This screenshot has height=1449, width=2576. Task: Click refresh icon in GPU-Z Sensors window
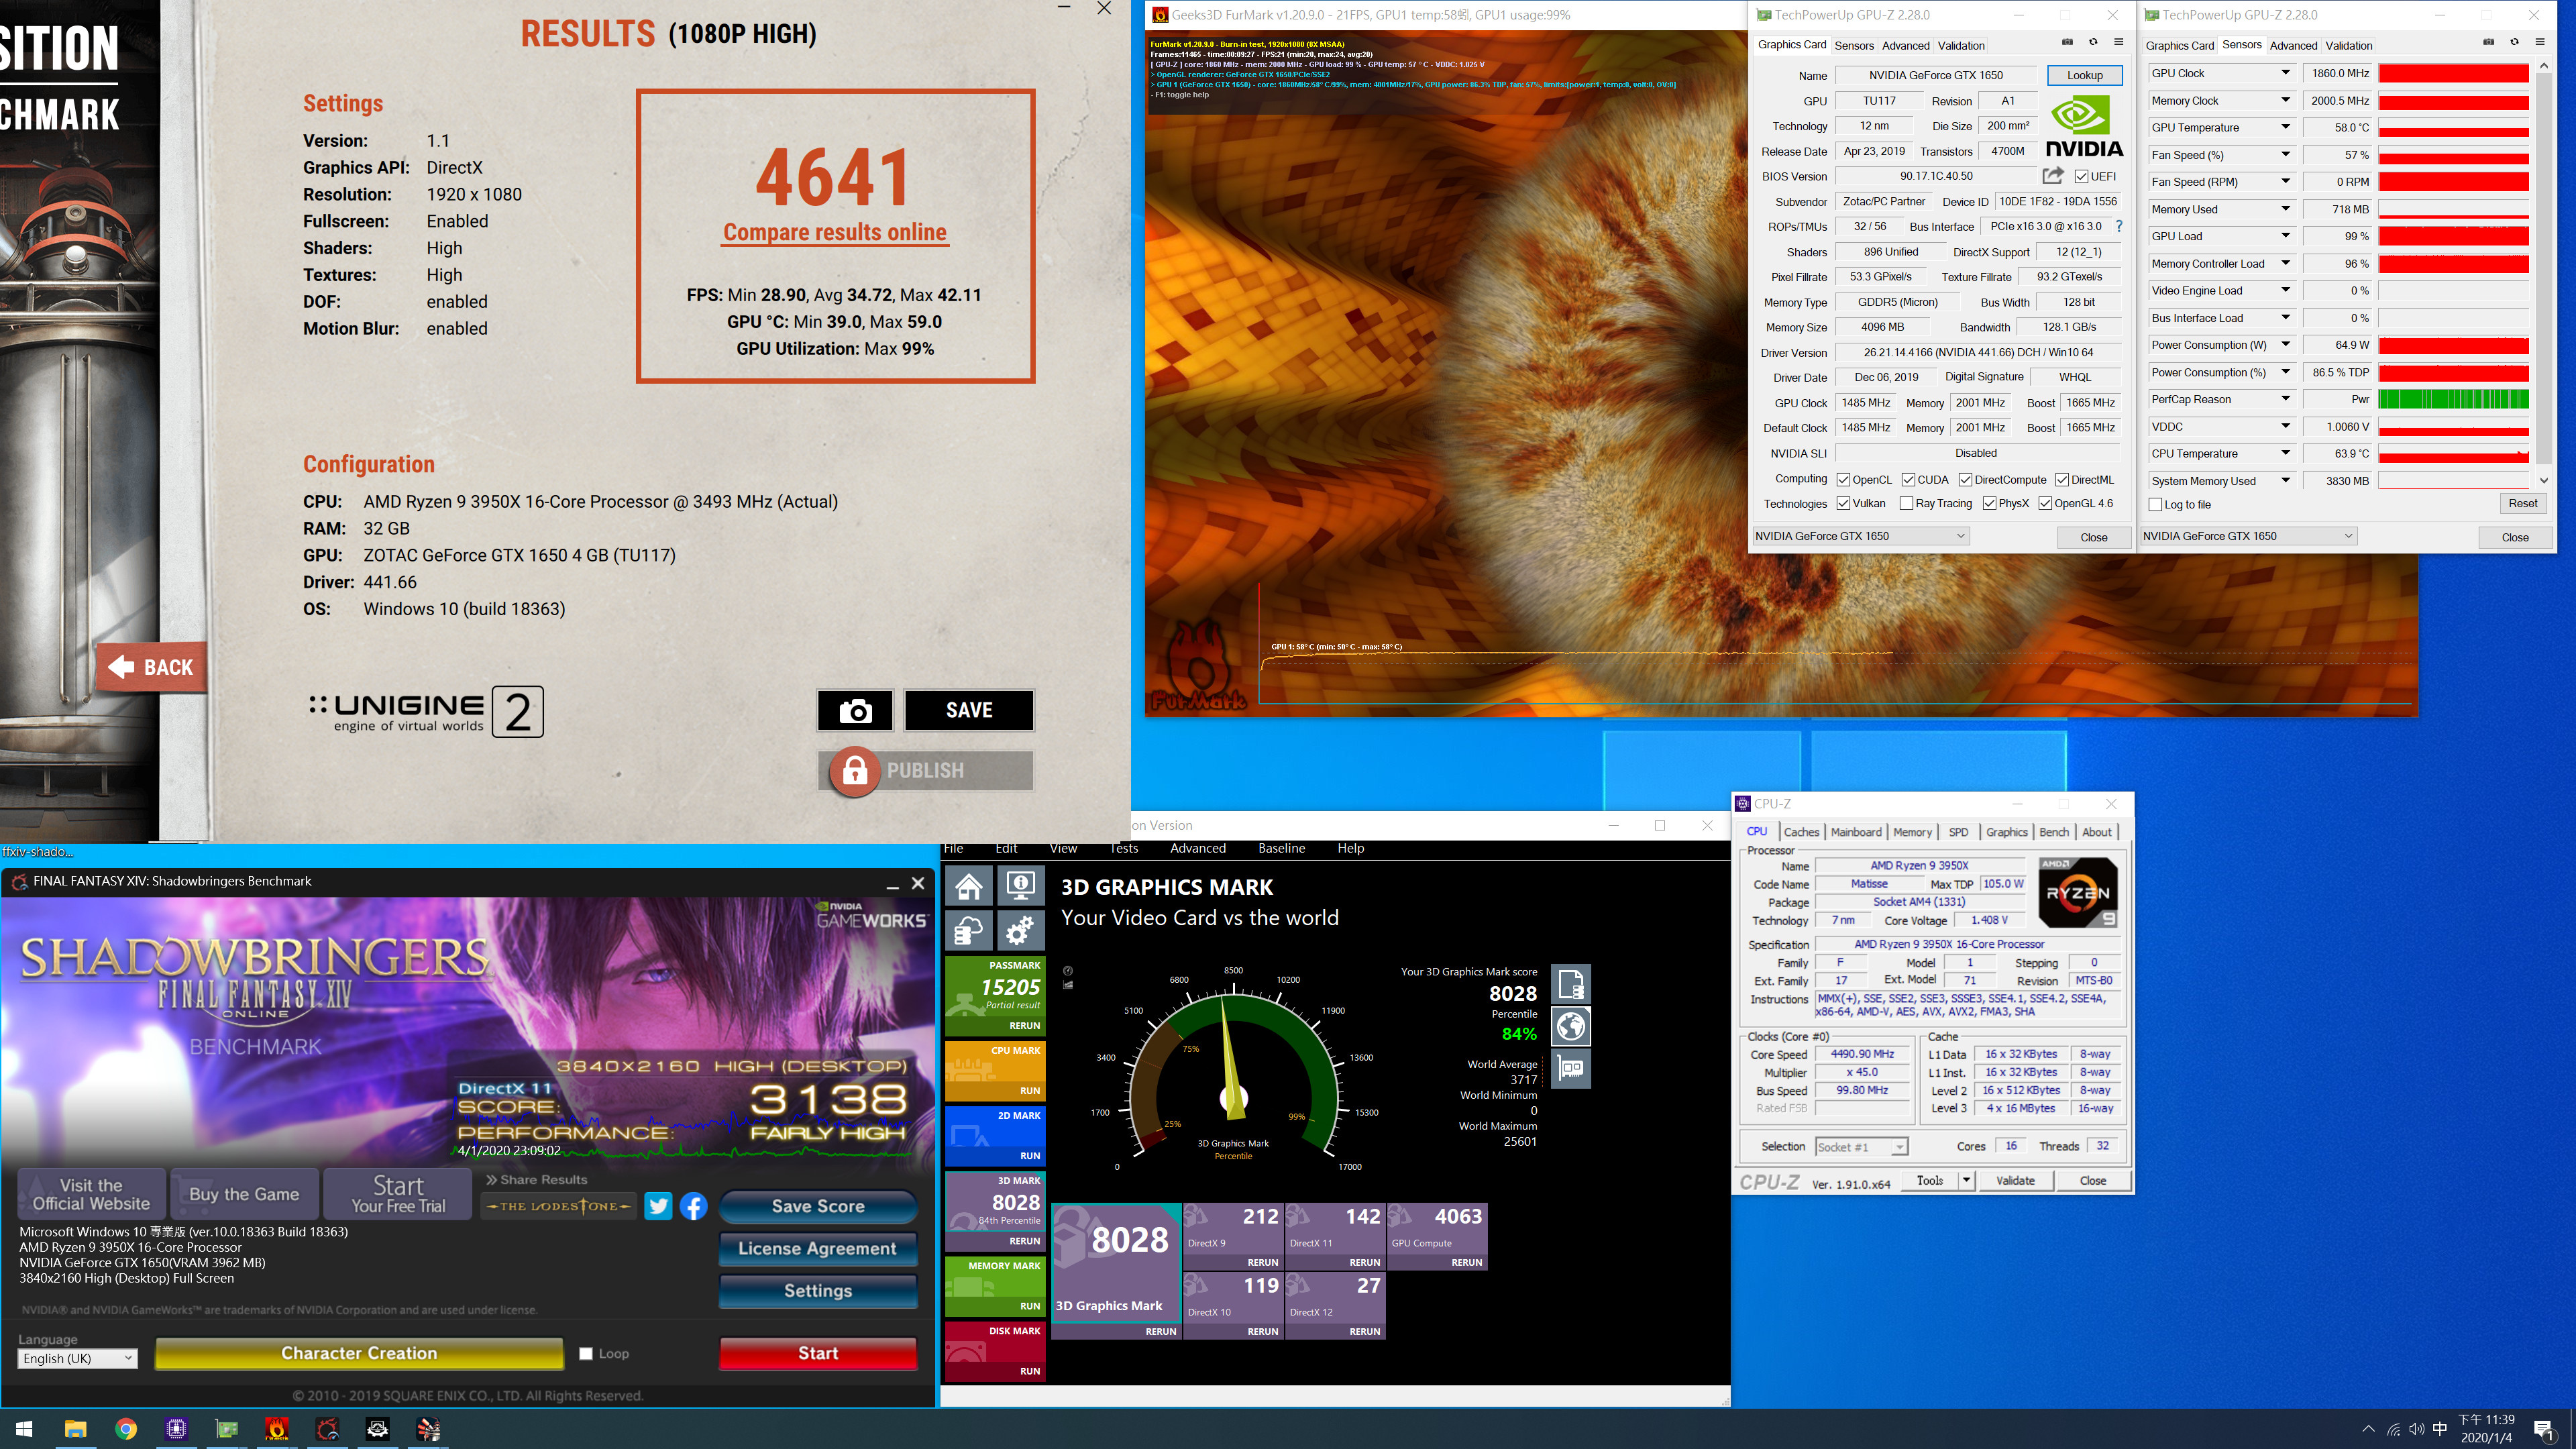point(2514,42)
